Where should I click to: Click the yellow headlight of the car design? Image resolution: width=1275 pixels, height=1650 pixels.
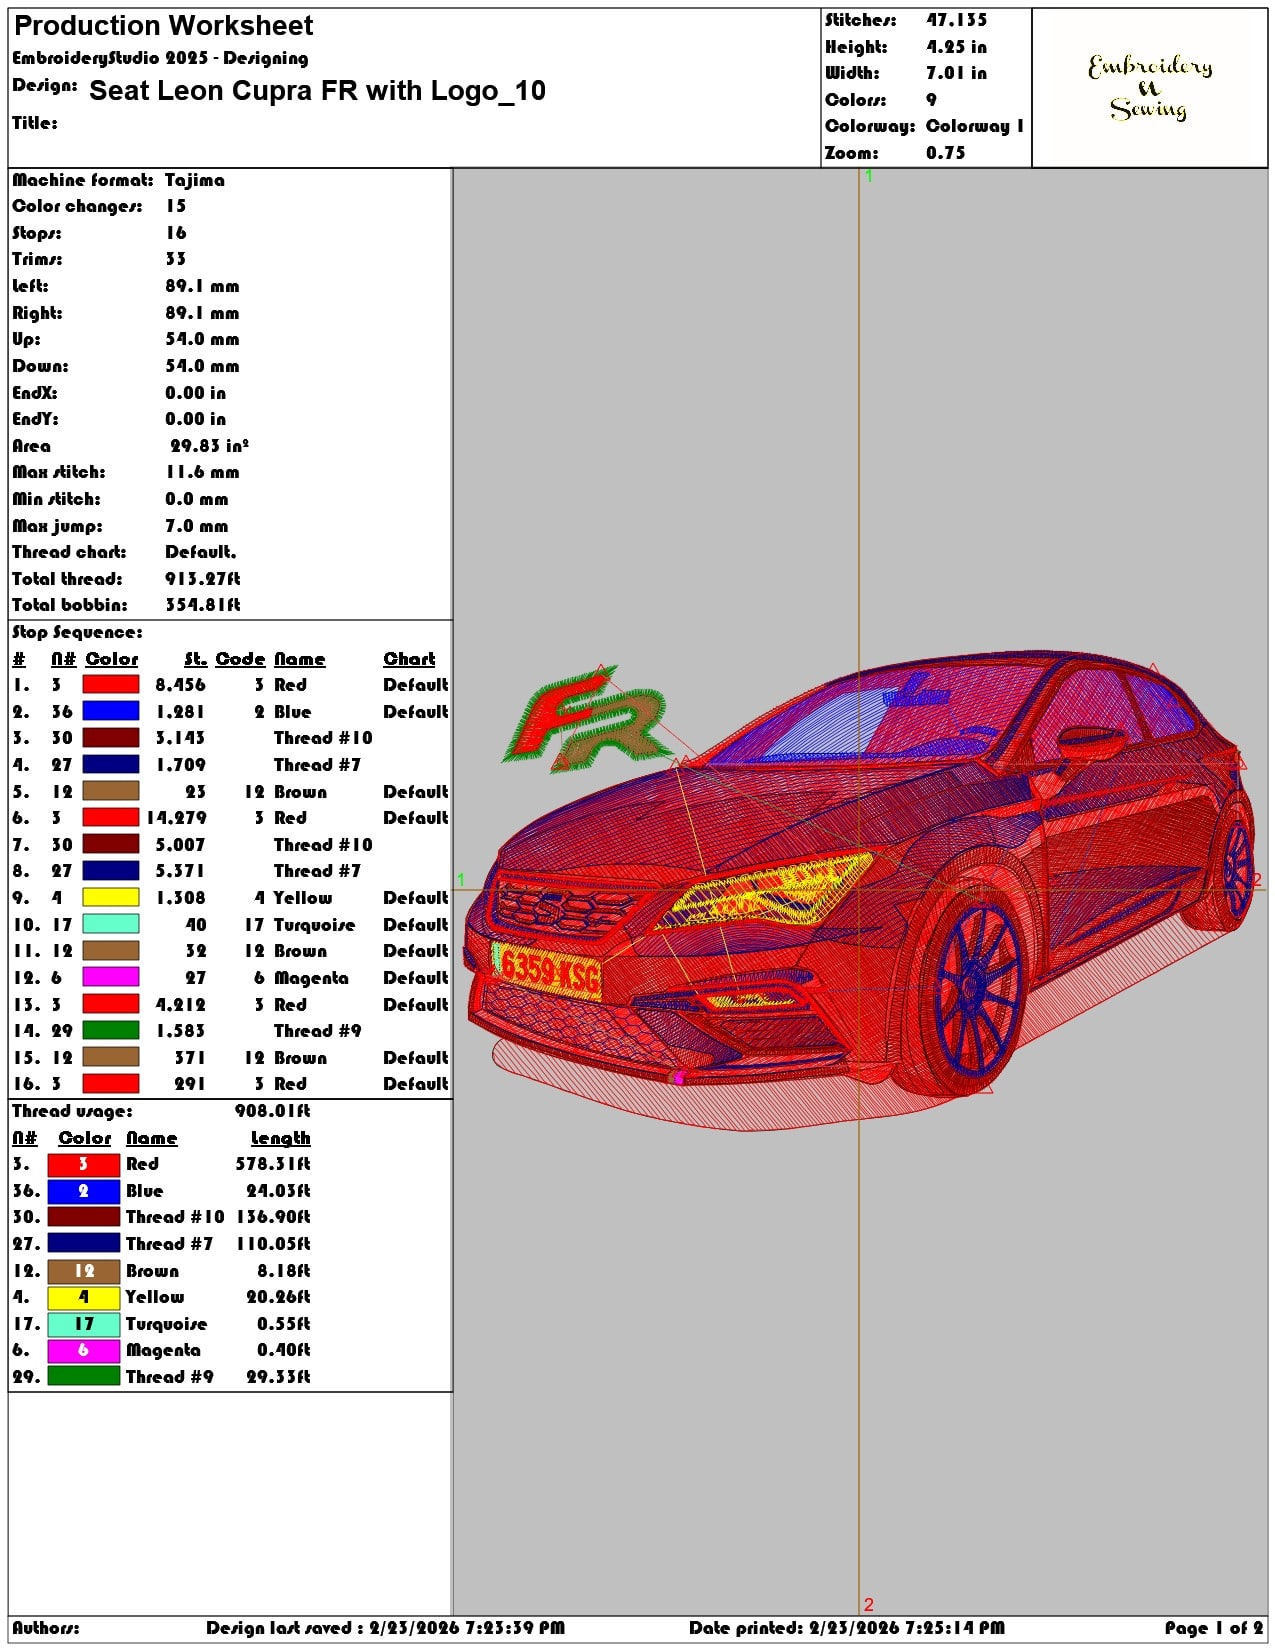765,890
